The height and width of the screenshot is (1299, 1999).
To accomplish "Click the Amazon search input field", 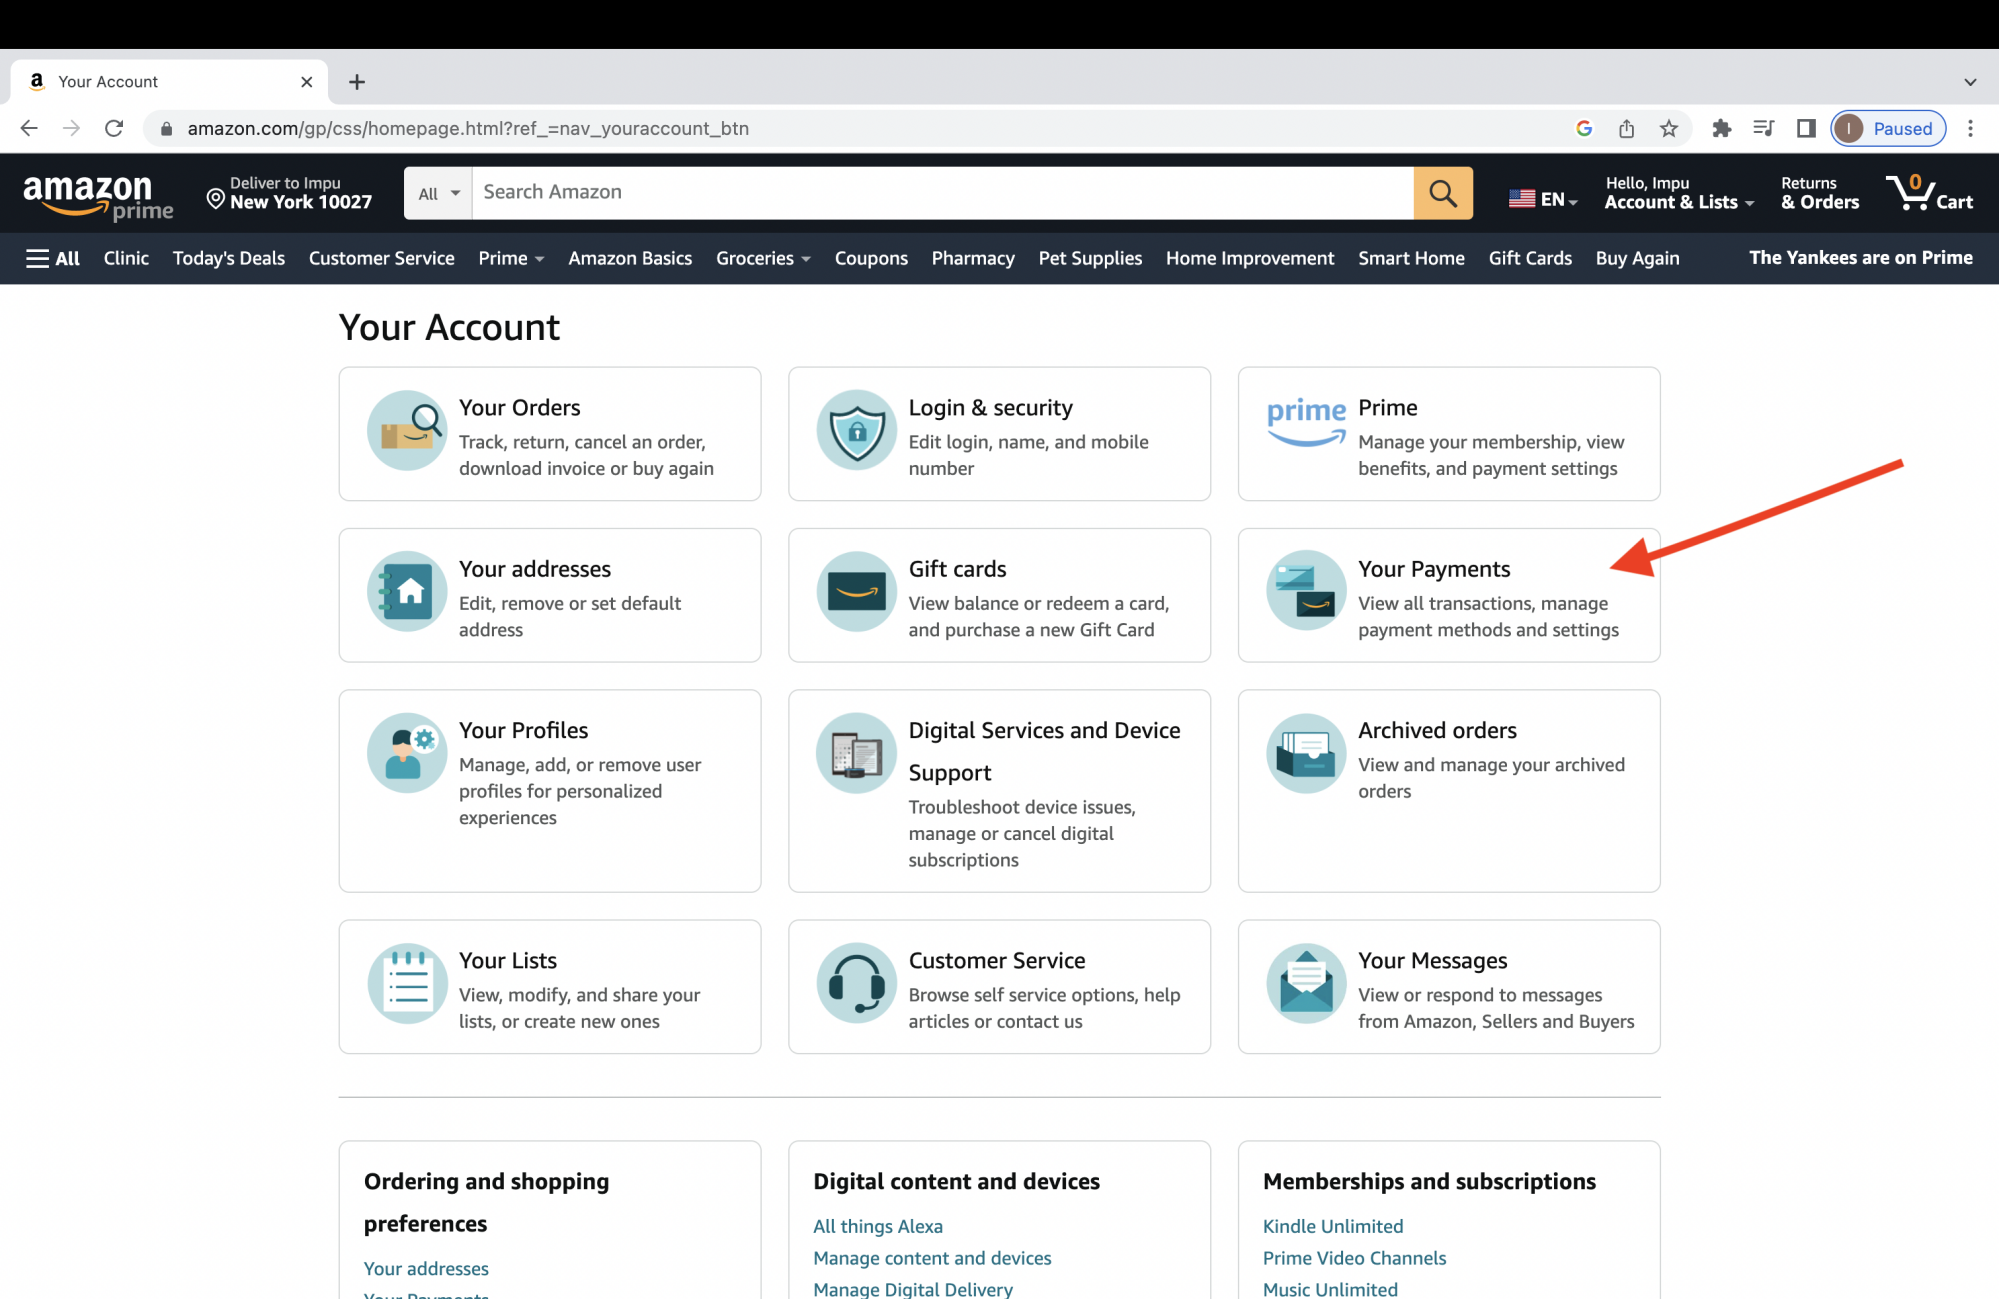I will click(x=944, y=191).
